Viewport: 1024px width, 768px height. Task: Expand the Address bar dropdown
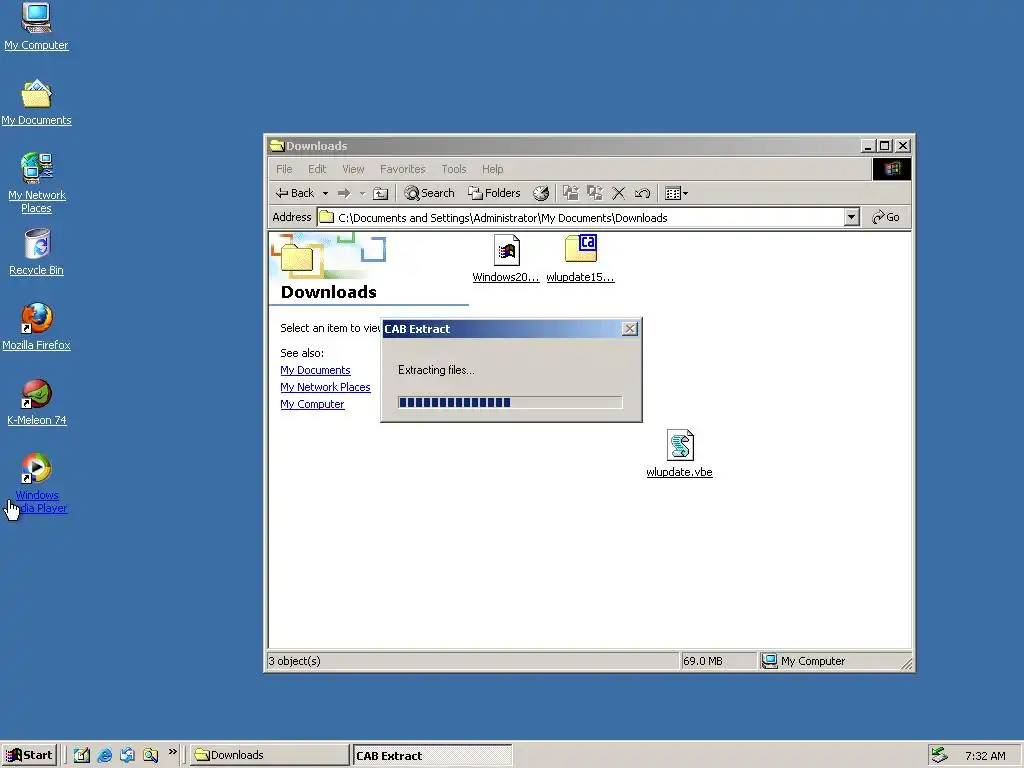851,217
